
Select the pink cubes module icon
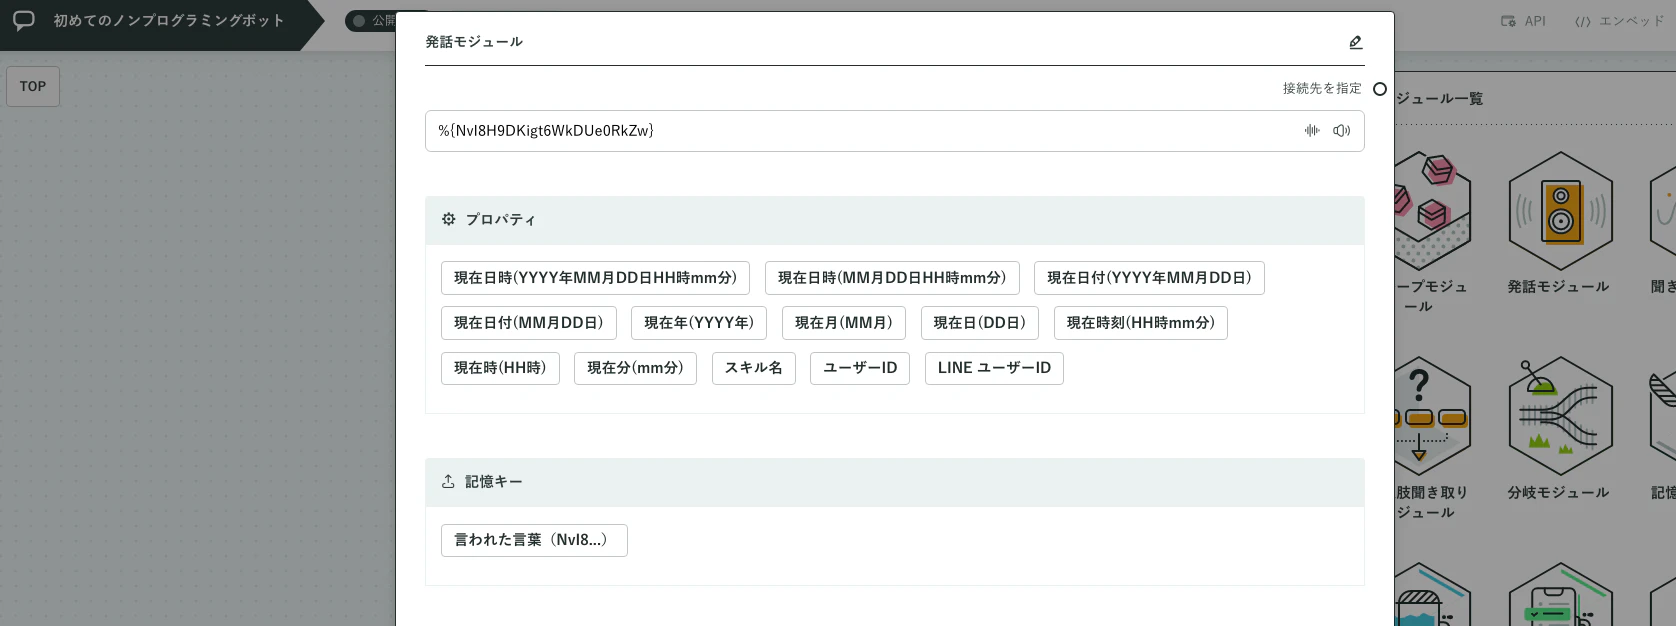(x=1432, y=211)
